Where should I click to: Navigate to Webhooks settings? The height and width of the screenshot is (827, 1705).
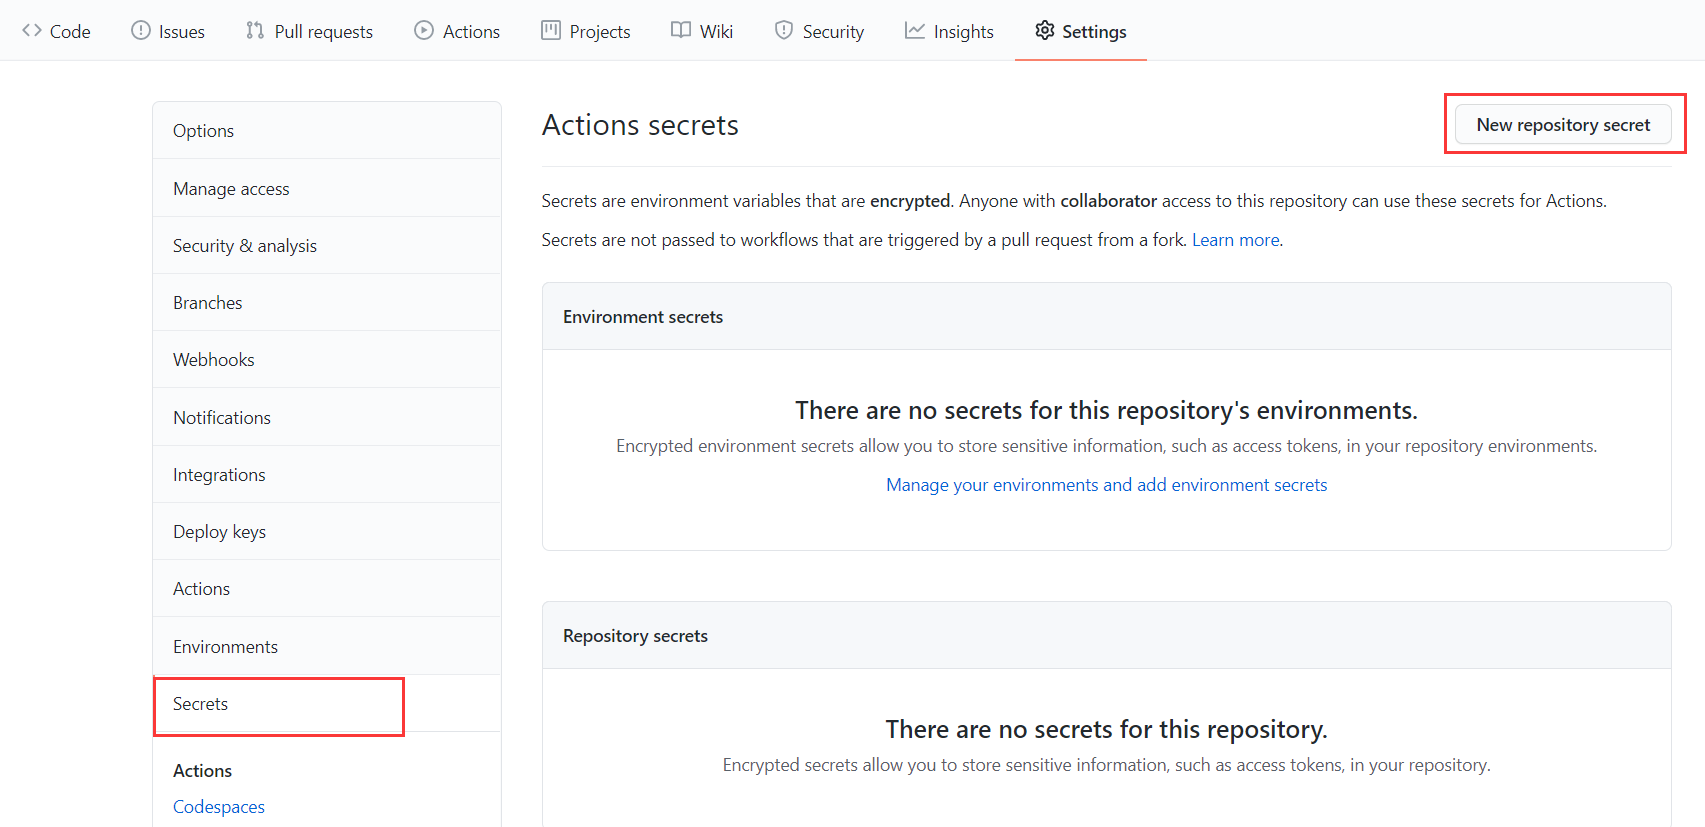coord(214,360)
